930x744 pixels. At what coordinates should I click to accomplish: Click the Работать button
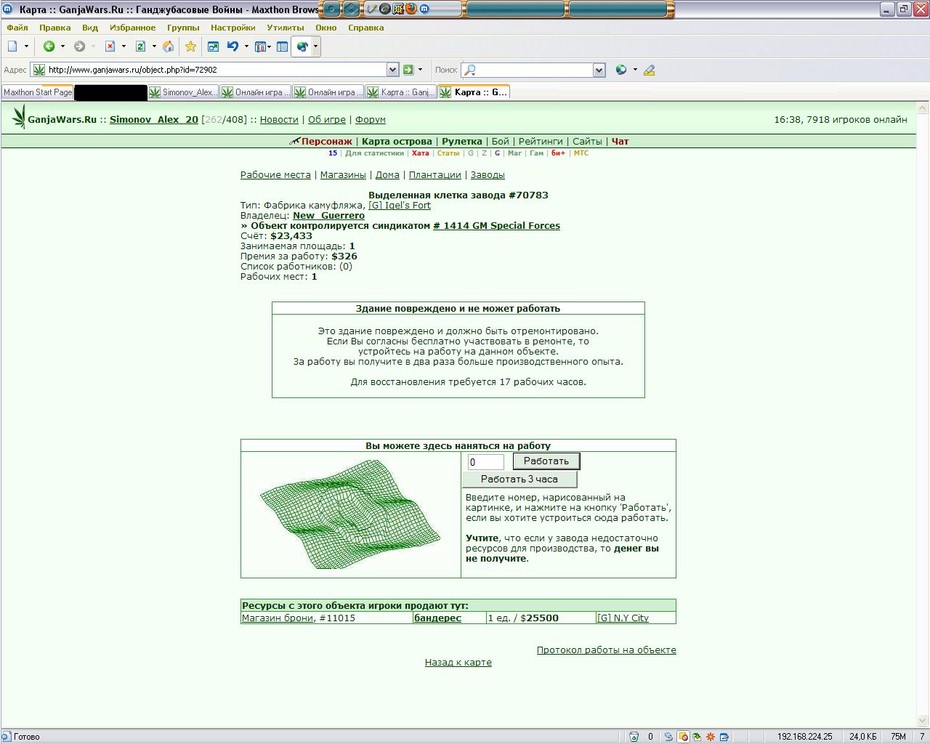546,461
